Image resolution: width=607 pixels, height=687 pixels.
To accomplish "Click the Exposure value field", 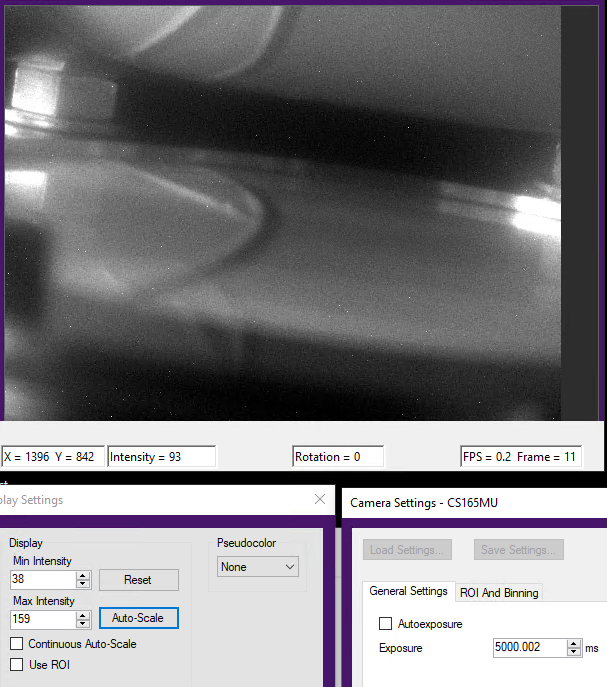I will point(530,648).
